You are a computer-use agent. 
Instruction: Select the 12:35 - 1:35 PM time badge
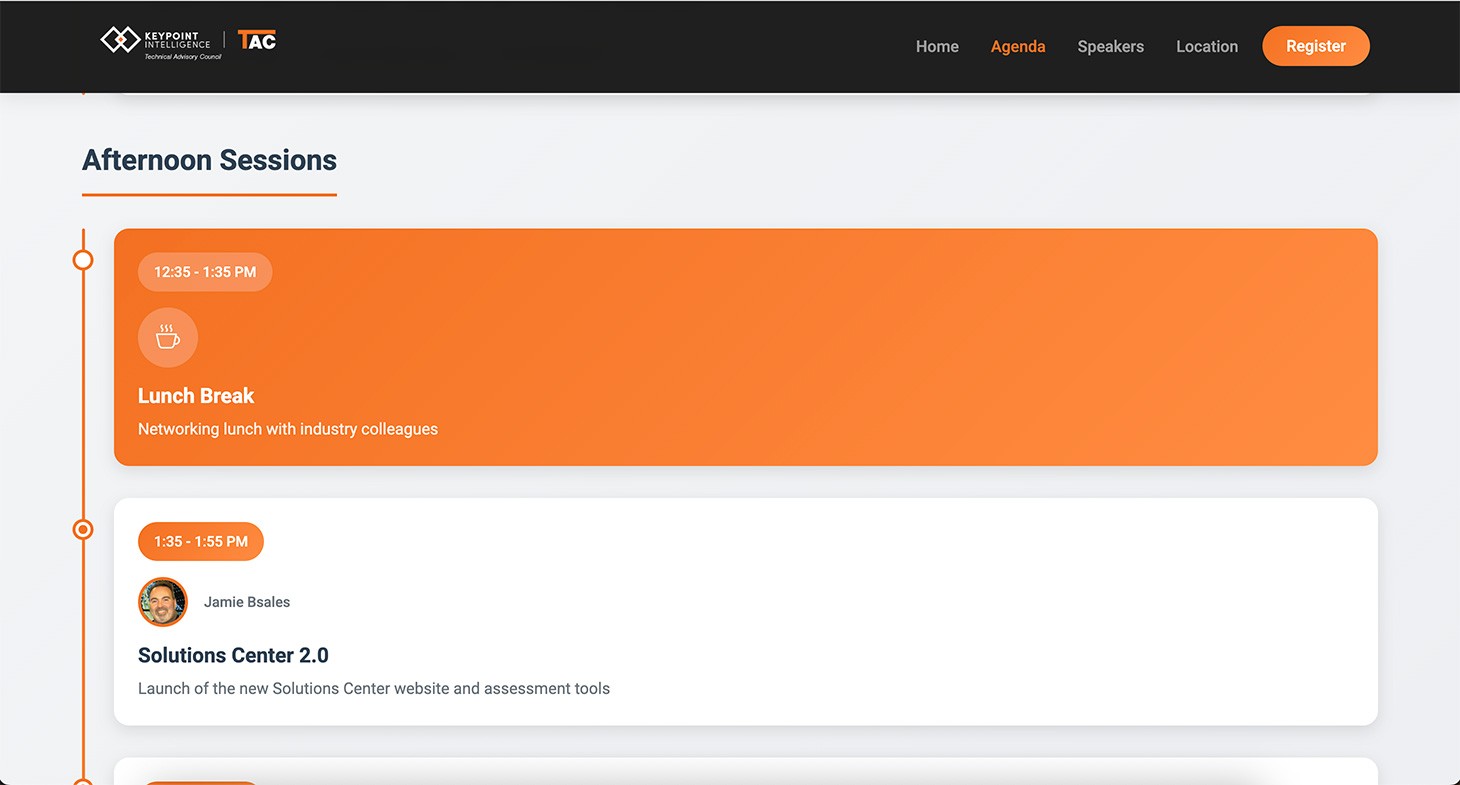coord(205,272)
